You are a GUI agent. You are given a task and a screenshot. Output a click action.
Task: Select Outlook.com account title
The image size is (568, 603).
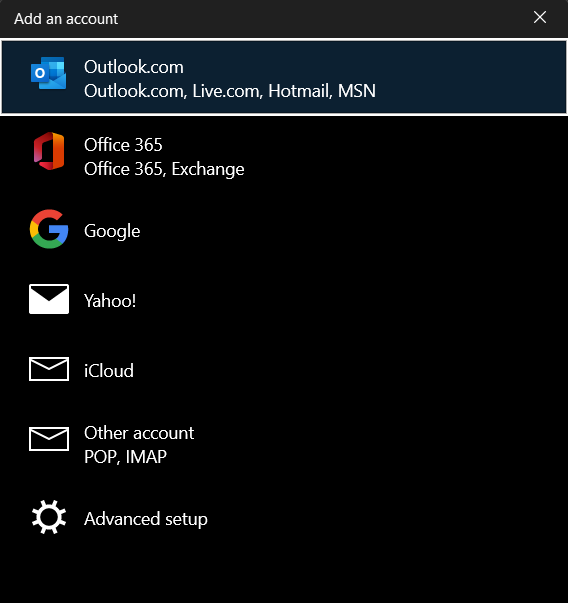(134, 67)
